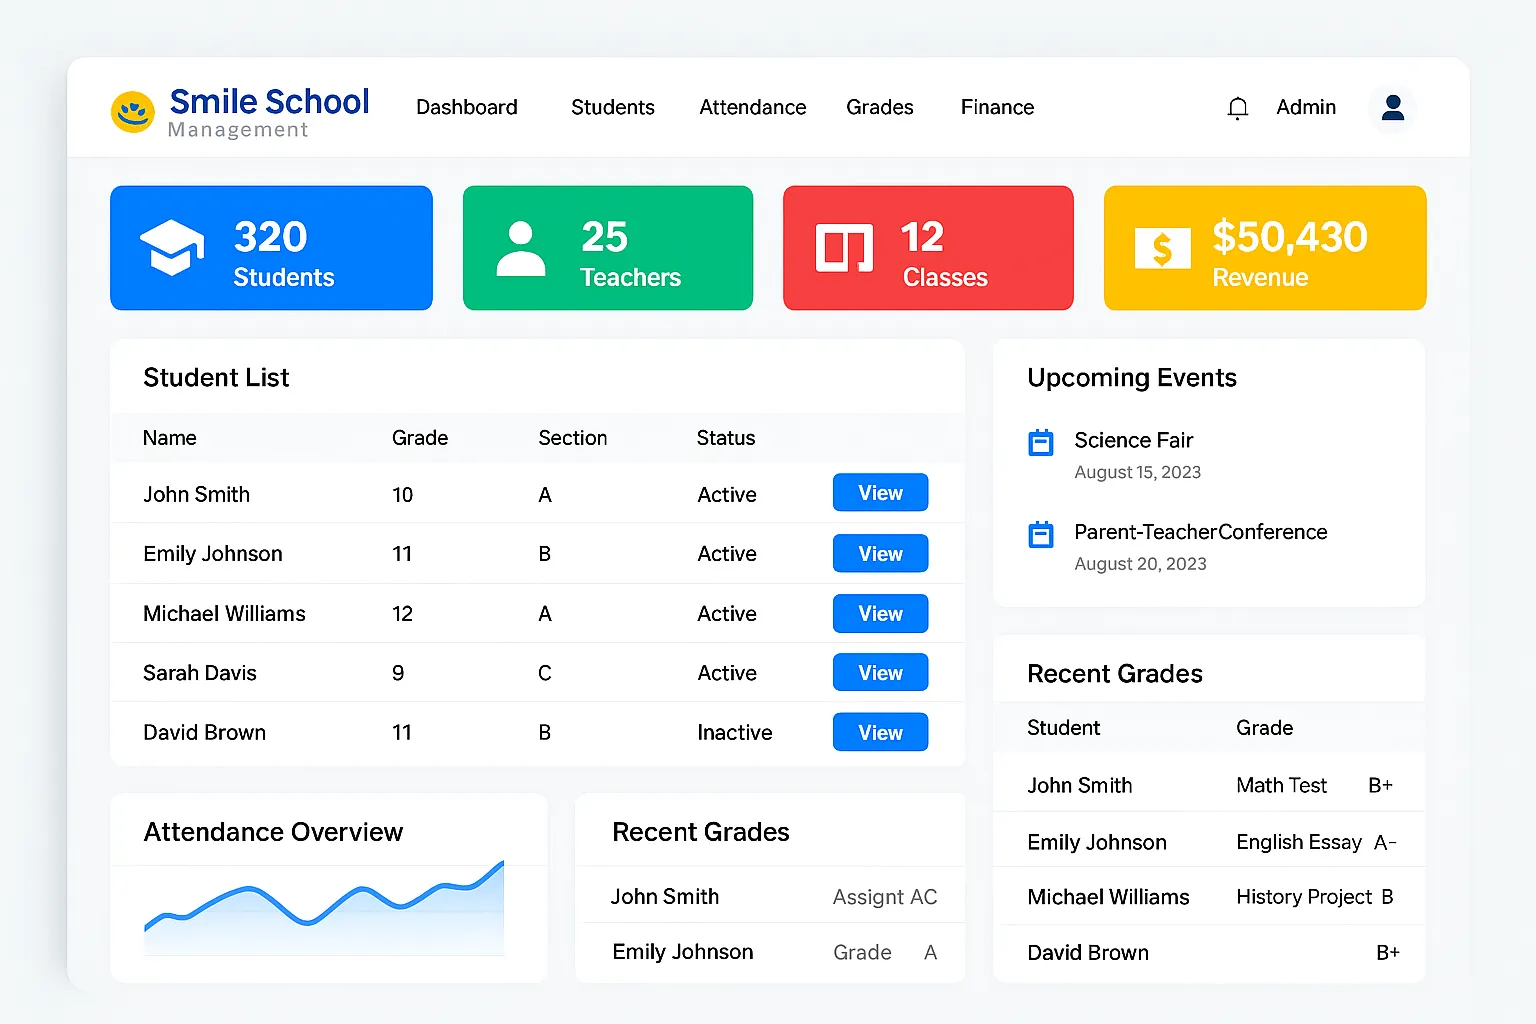Open the admin user profile avatar

(1392, 107)
